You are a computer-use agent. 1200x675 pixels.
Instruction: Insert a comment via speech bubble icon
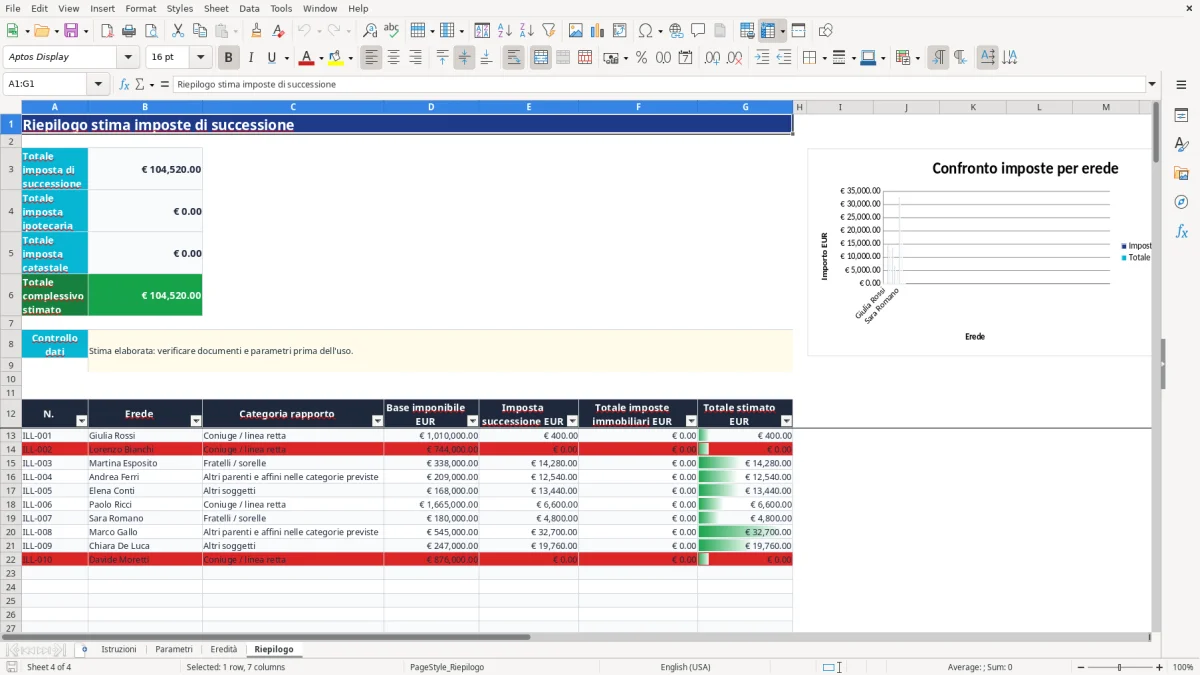point(698,31)
